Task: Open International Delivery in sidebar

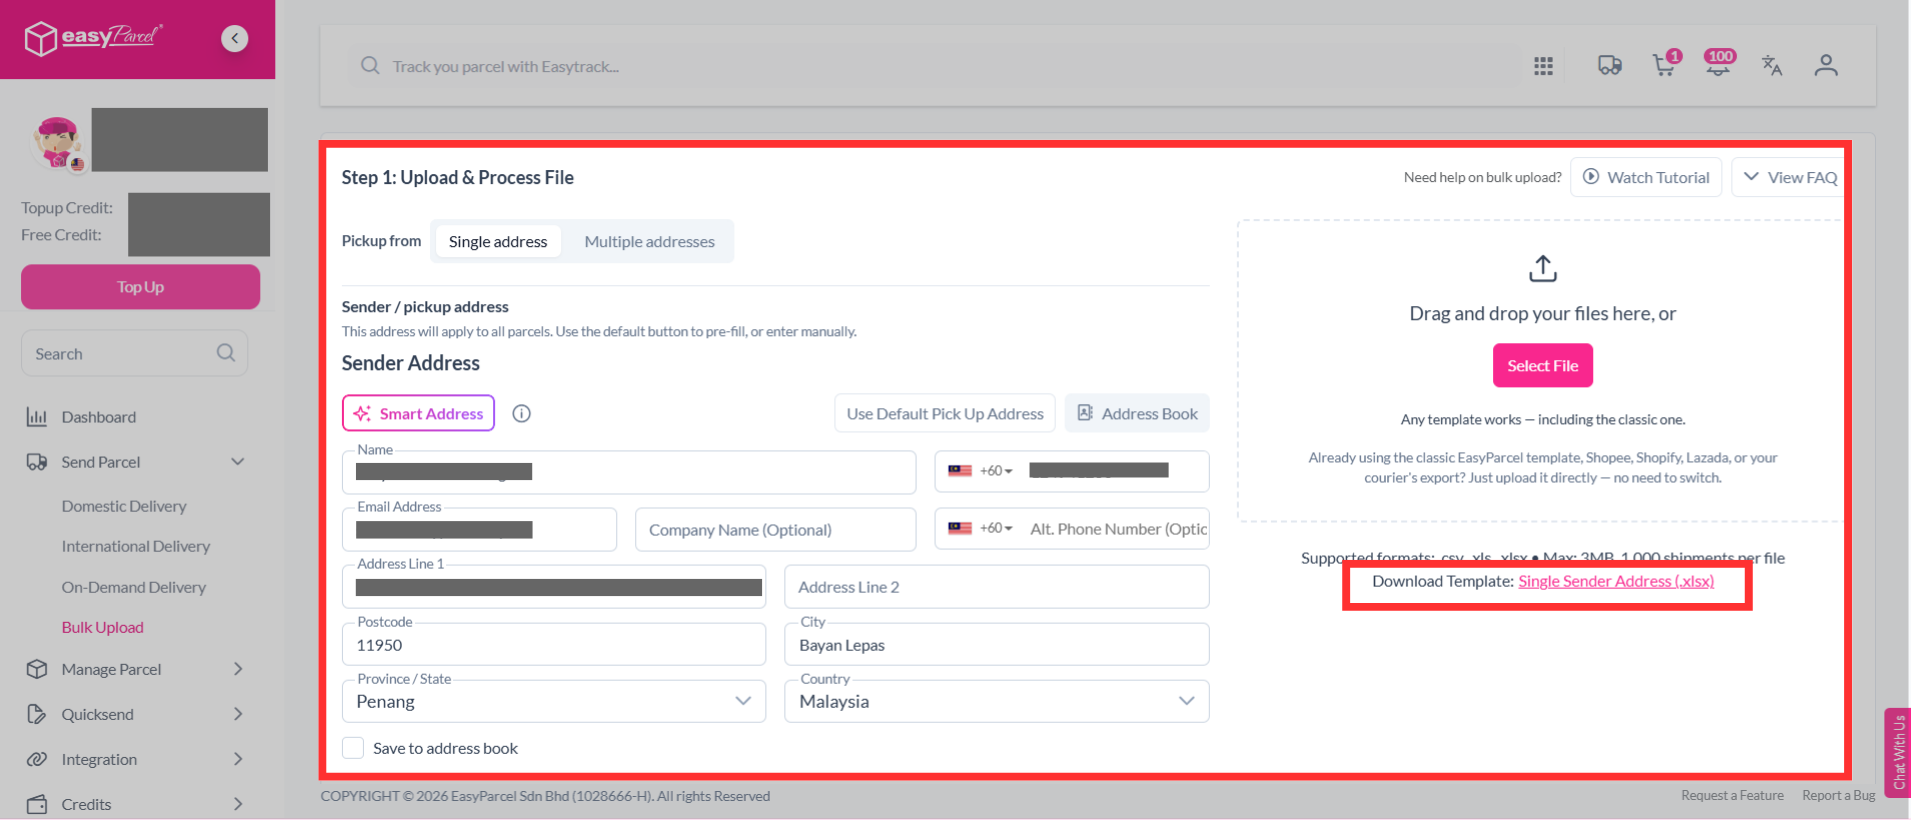Action: (x=136, y=546)
